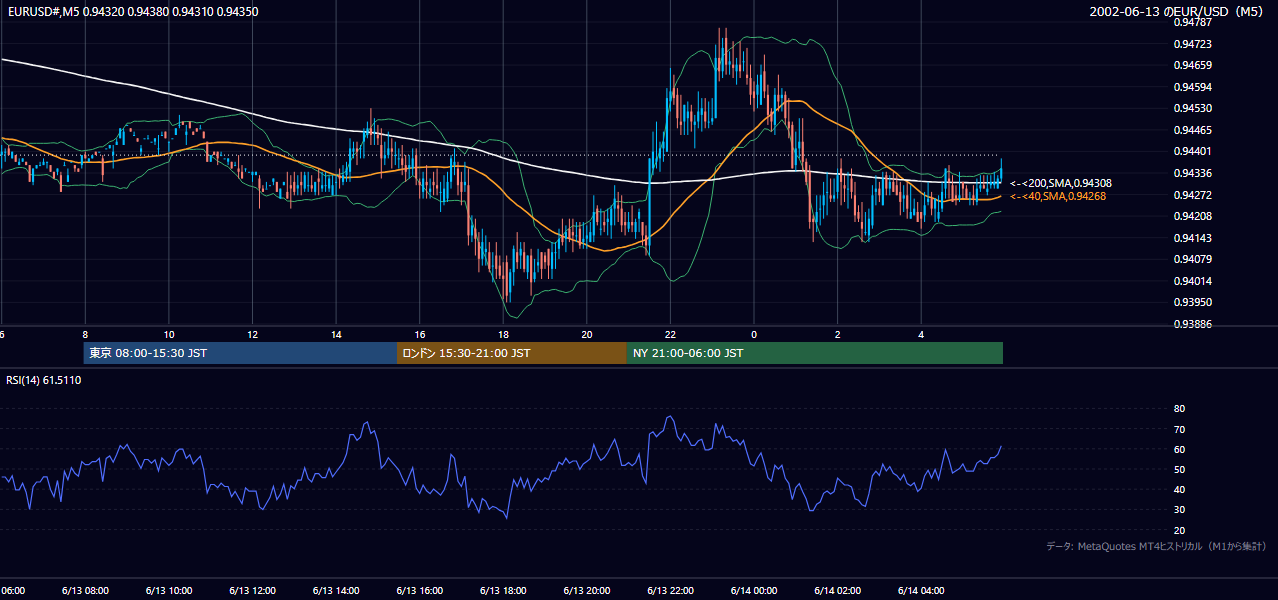The height and width of the screenshot is (600, 1278).
Task: Click hour tick 0 under the candlestick chart
Action: point(754,335)
